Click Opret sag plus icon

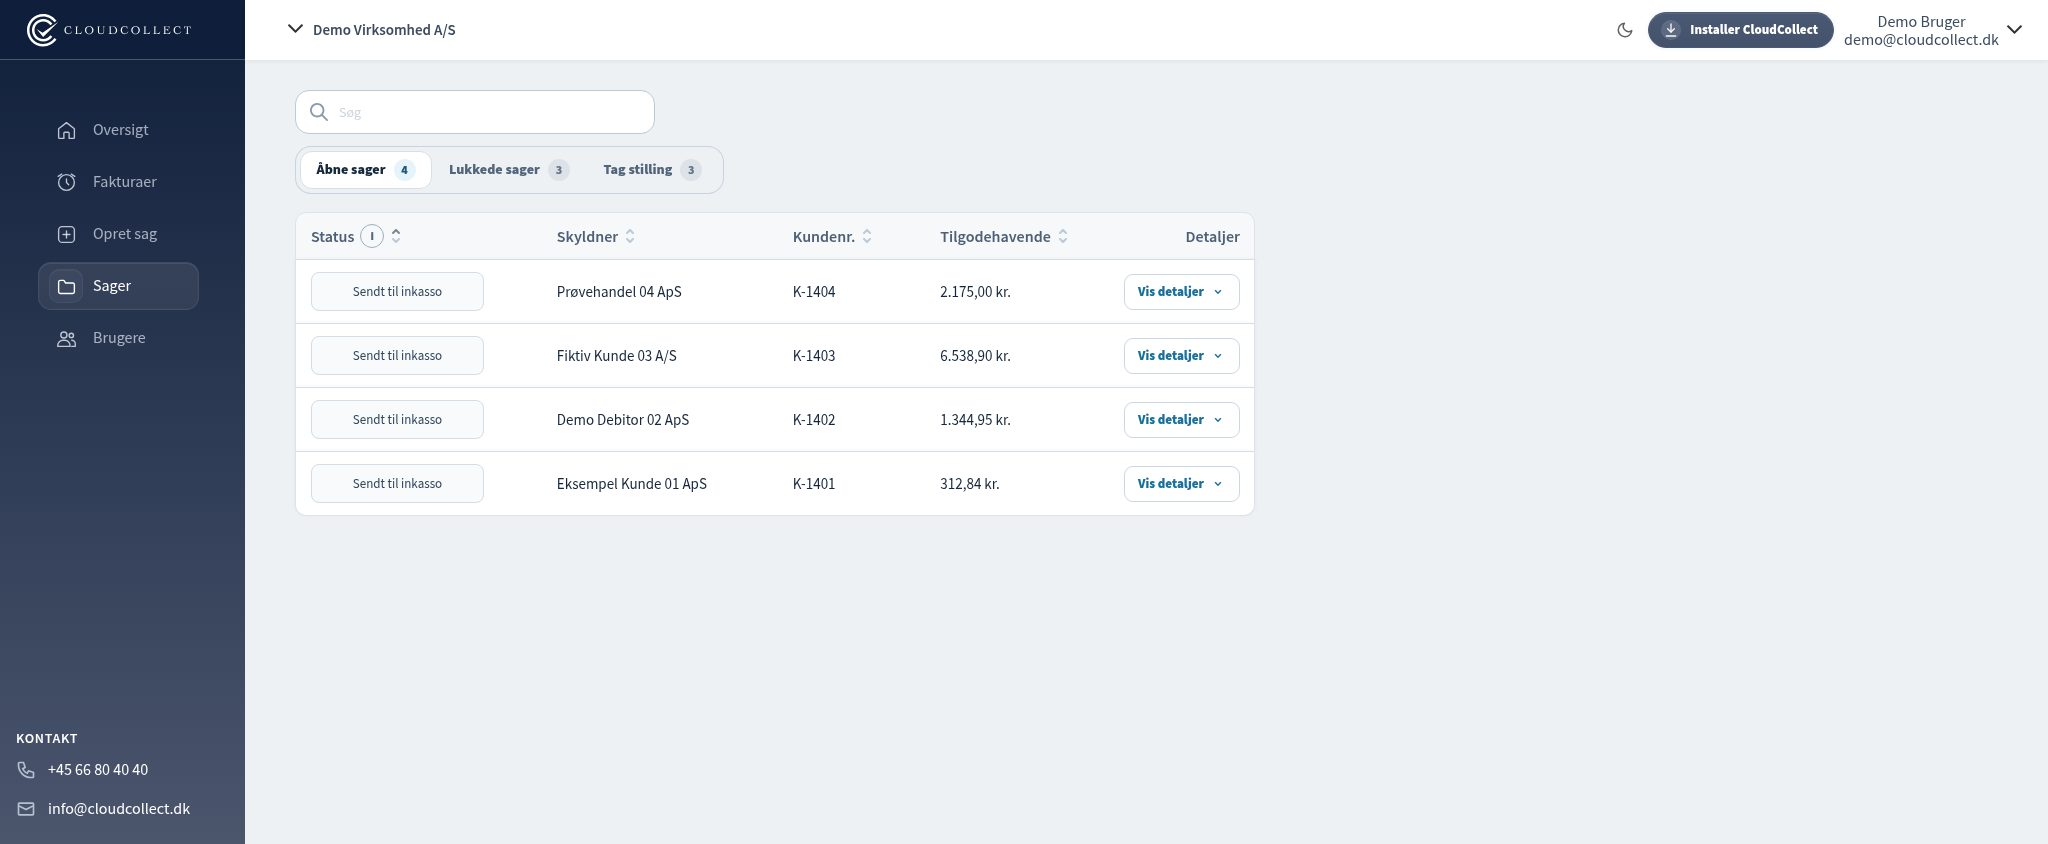pyautogui.click(x=67, y=234)
